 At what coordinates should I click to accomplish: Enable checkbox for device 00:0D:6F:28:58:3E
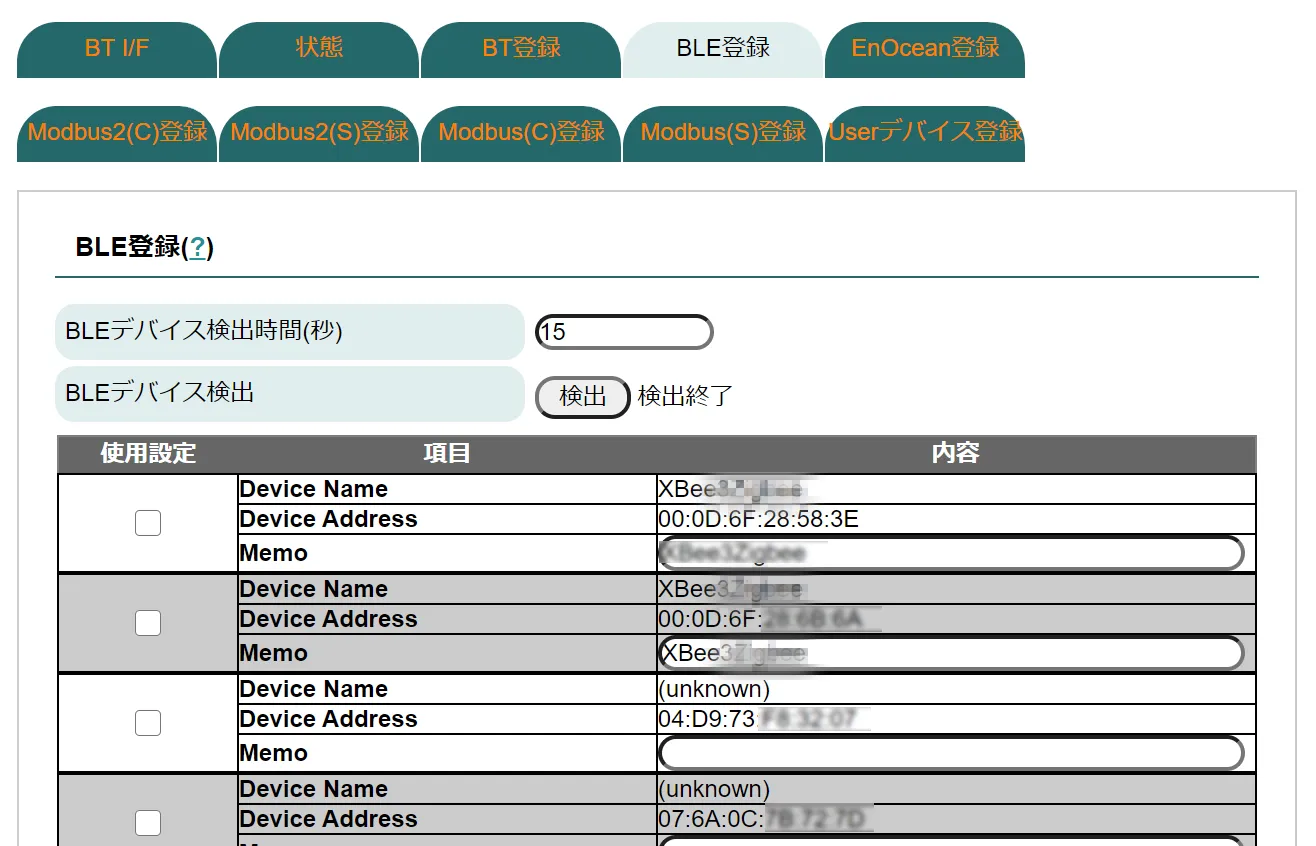[x=148, y=523]
